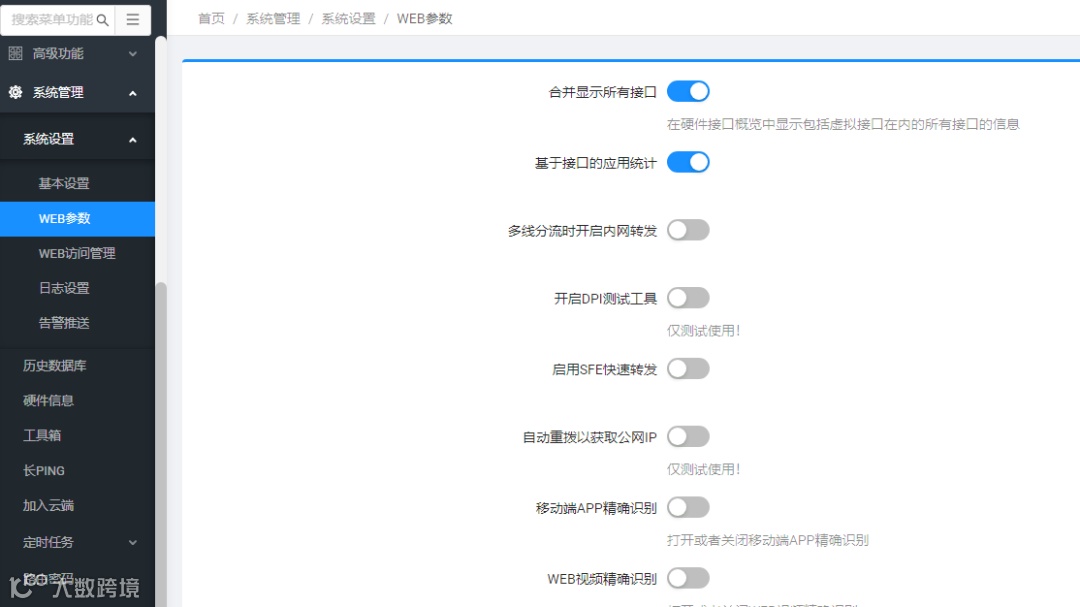Click WEB参数 breadcrumb text
The width and height of the screenshot is (1080, 607).
[424, 19]
